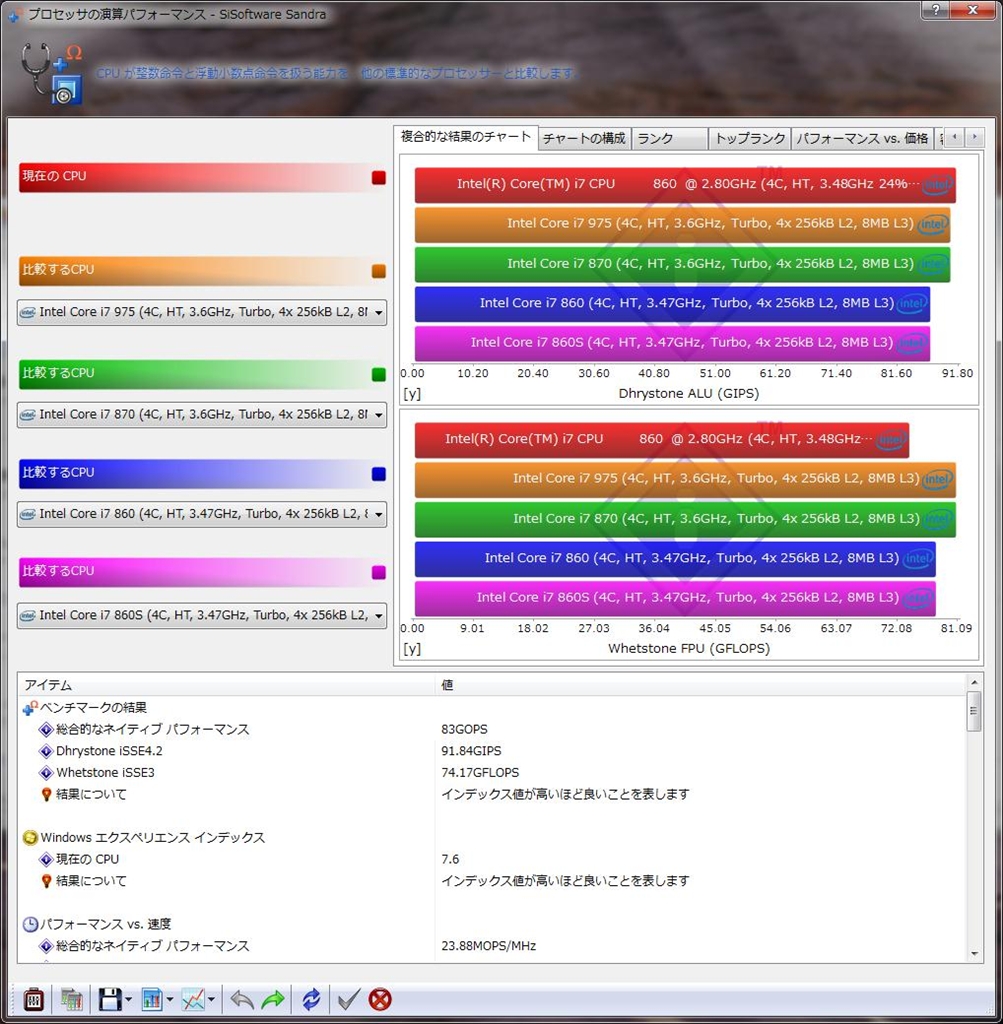
Task: Click the Whetstone FPU (GFLOPS) axis label
Action: click(x=689, y=648)
